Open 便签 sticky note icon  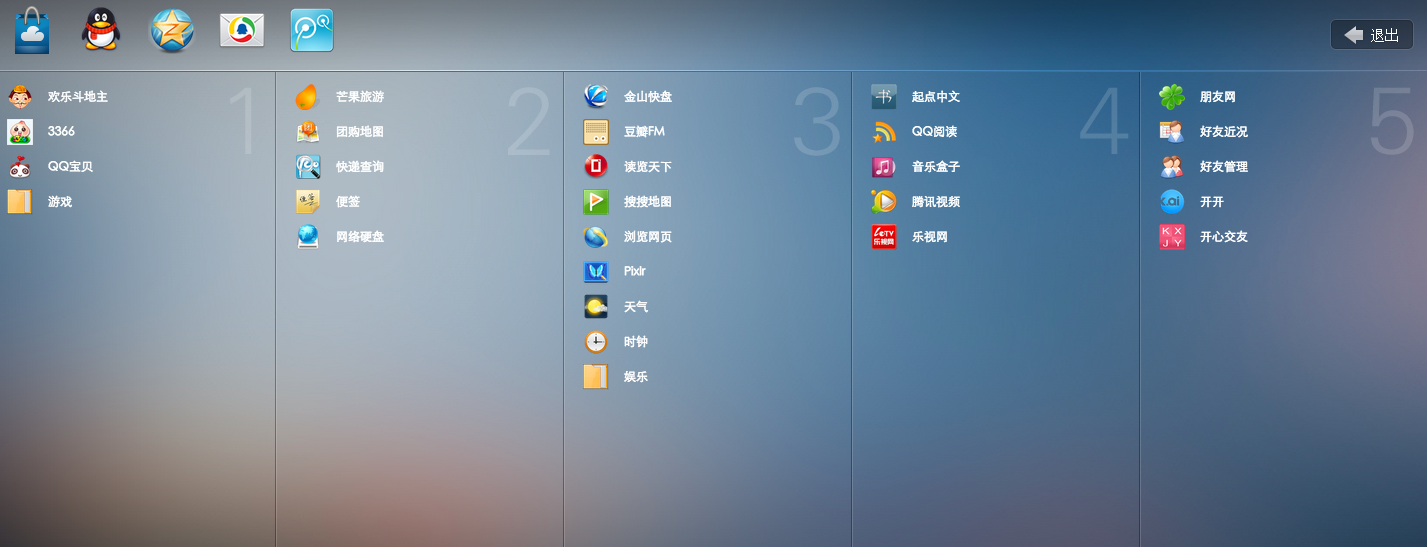[x=308, y=202]
